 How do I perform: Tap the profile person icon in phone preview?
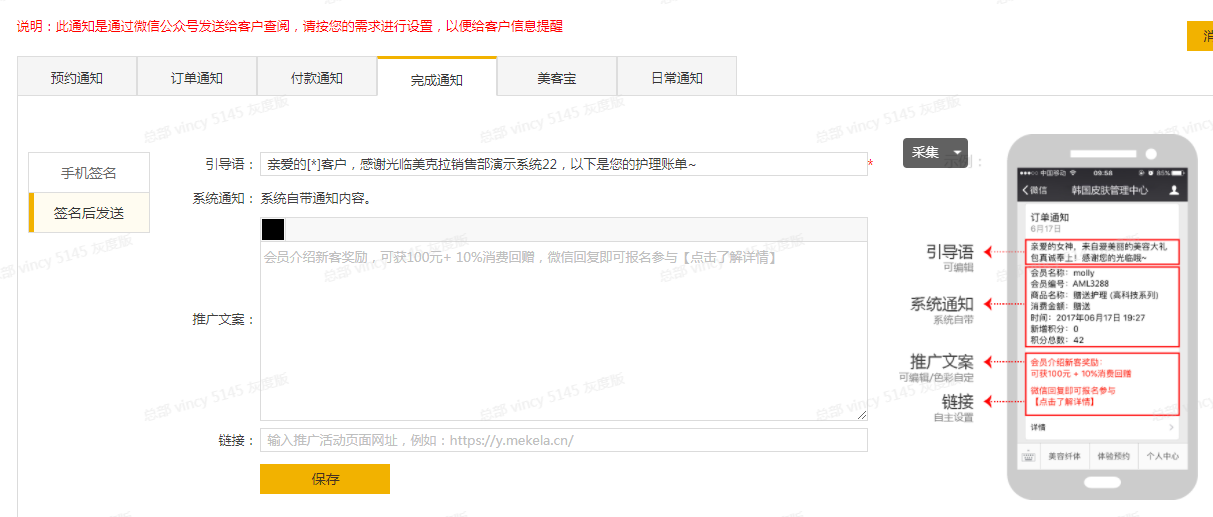click(x=1174, y=190)
